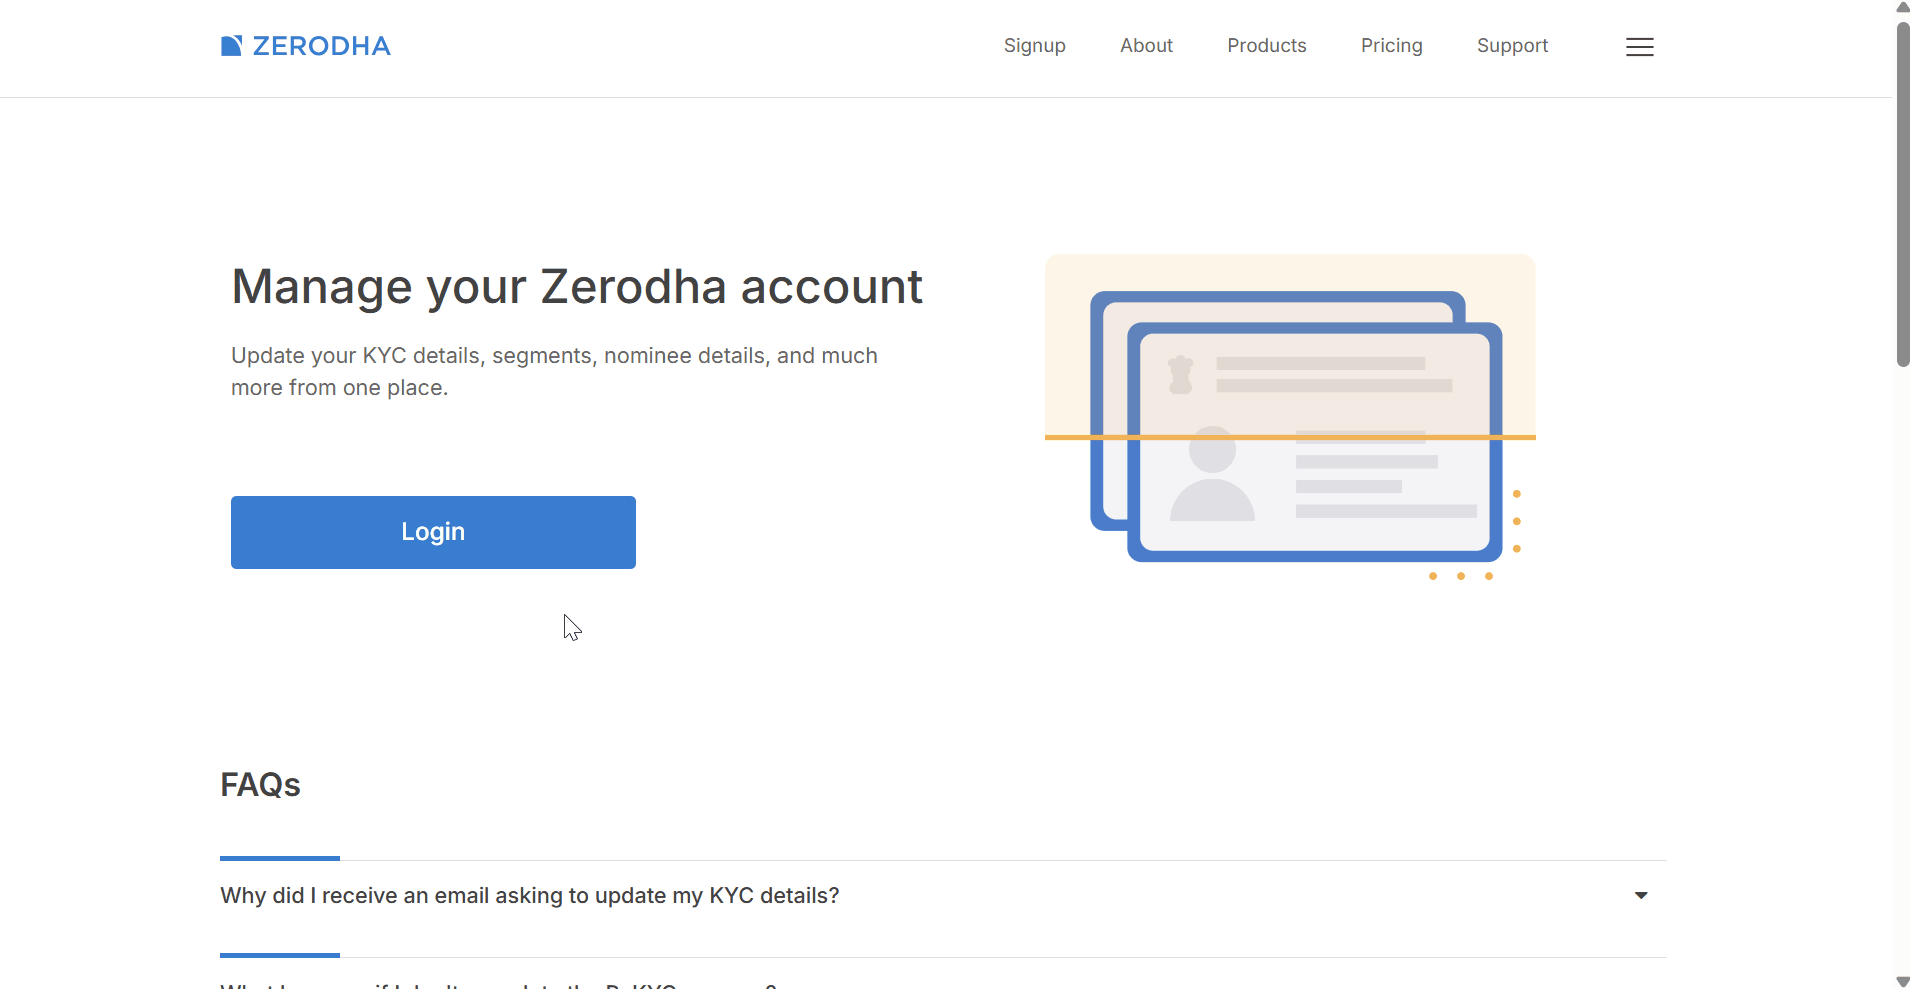
Task: Click the "Manage your Zerodha account" heading
Action: [576, 287]
